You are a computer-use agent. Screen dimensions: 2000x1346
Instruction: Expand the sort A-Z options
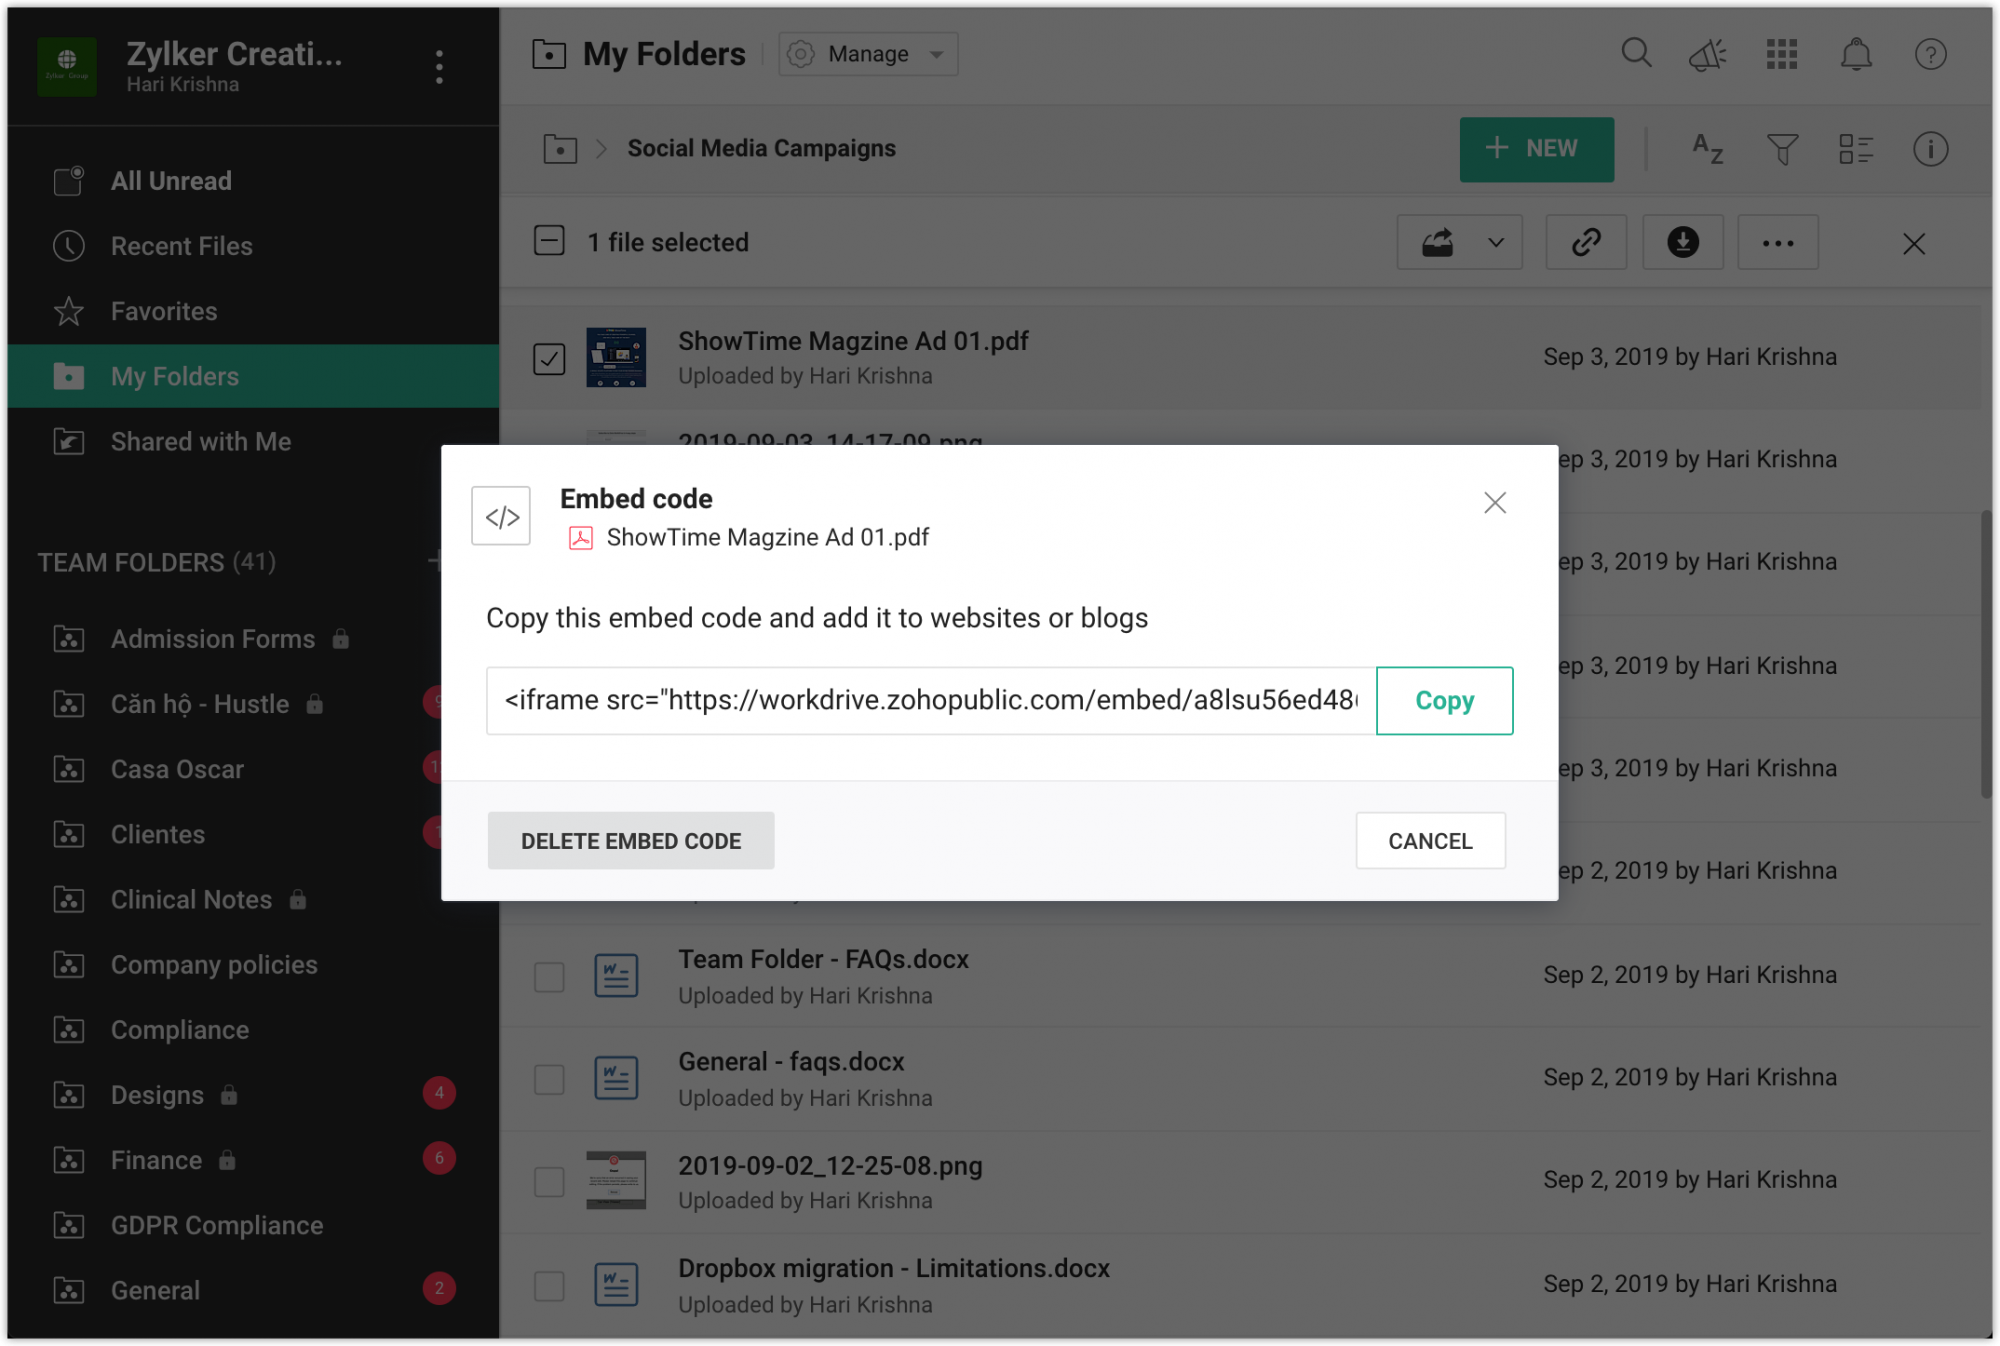click(x=1707, y=149)
